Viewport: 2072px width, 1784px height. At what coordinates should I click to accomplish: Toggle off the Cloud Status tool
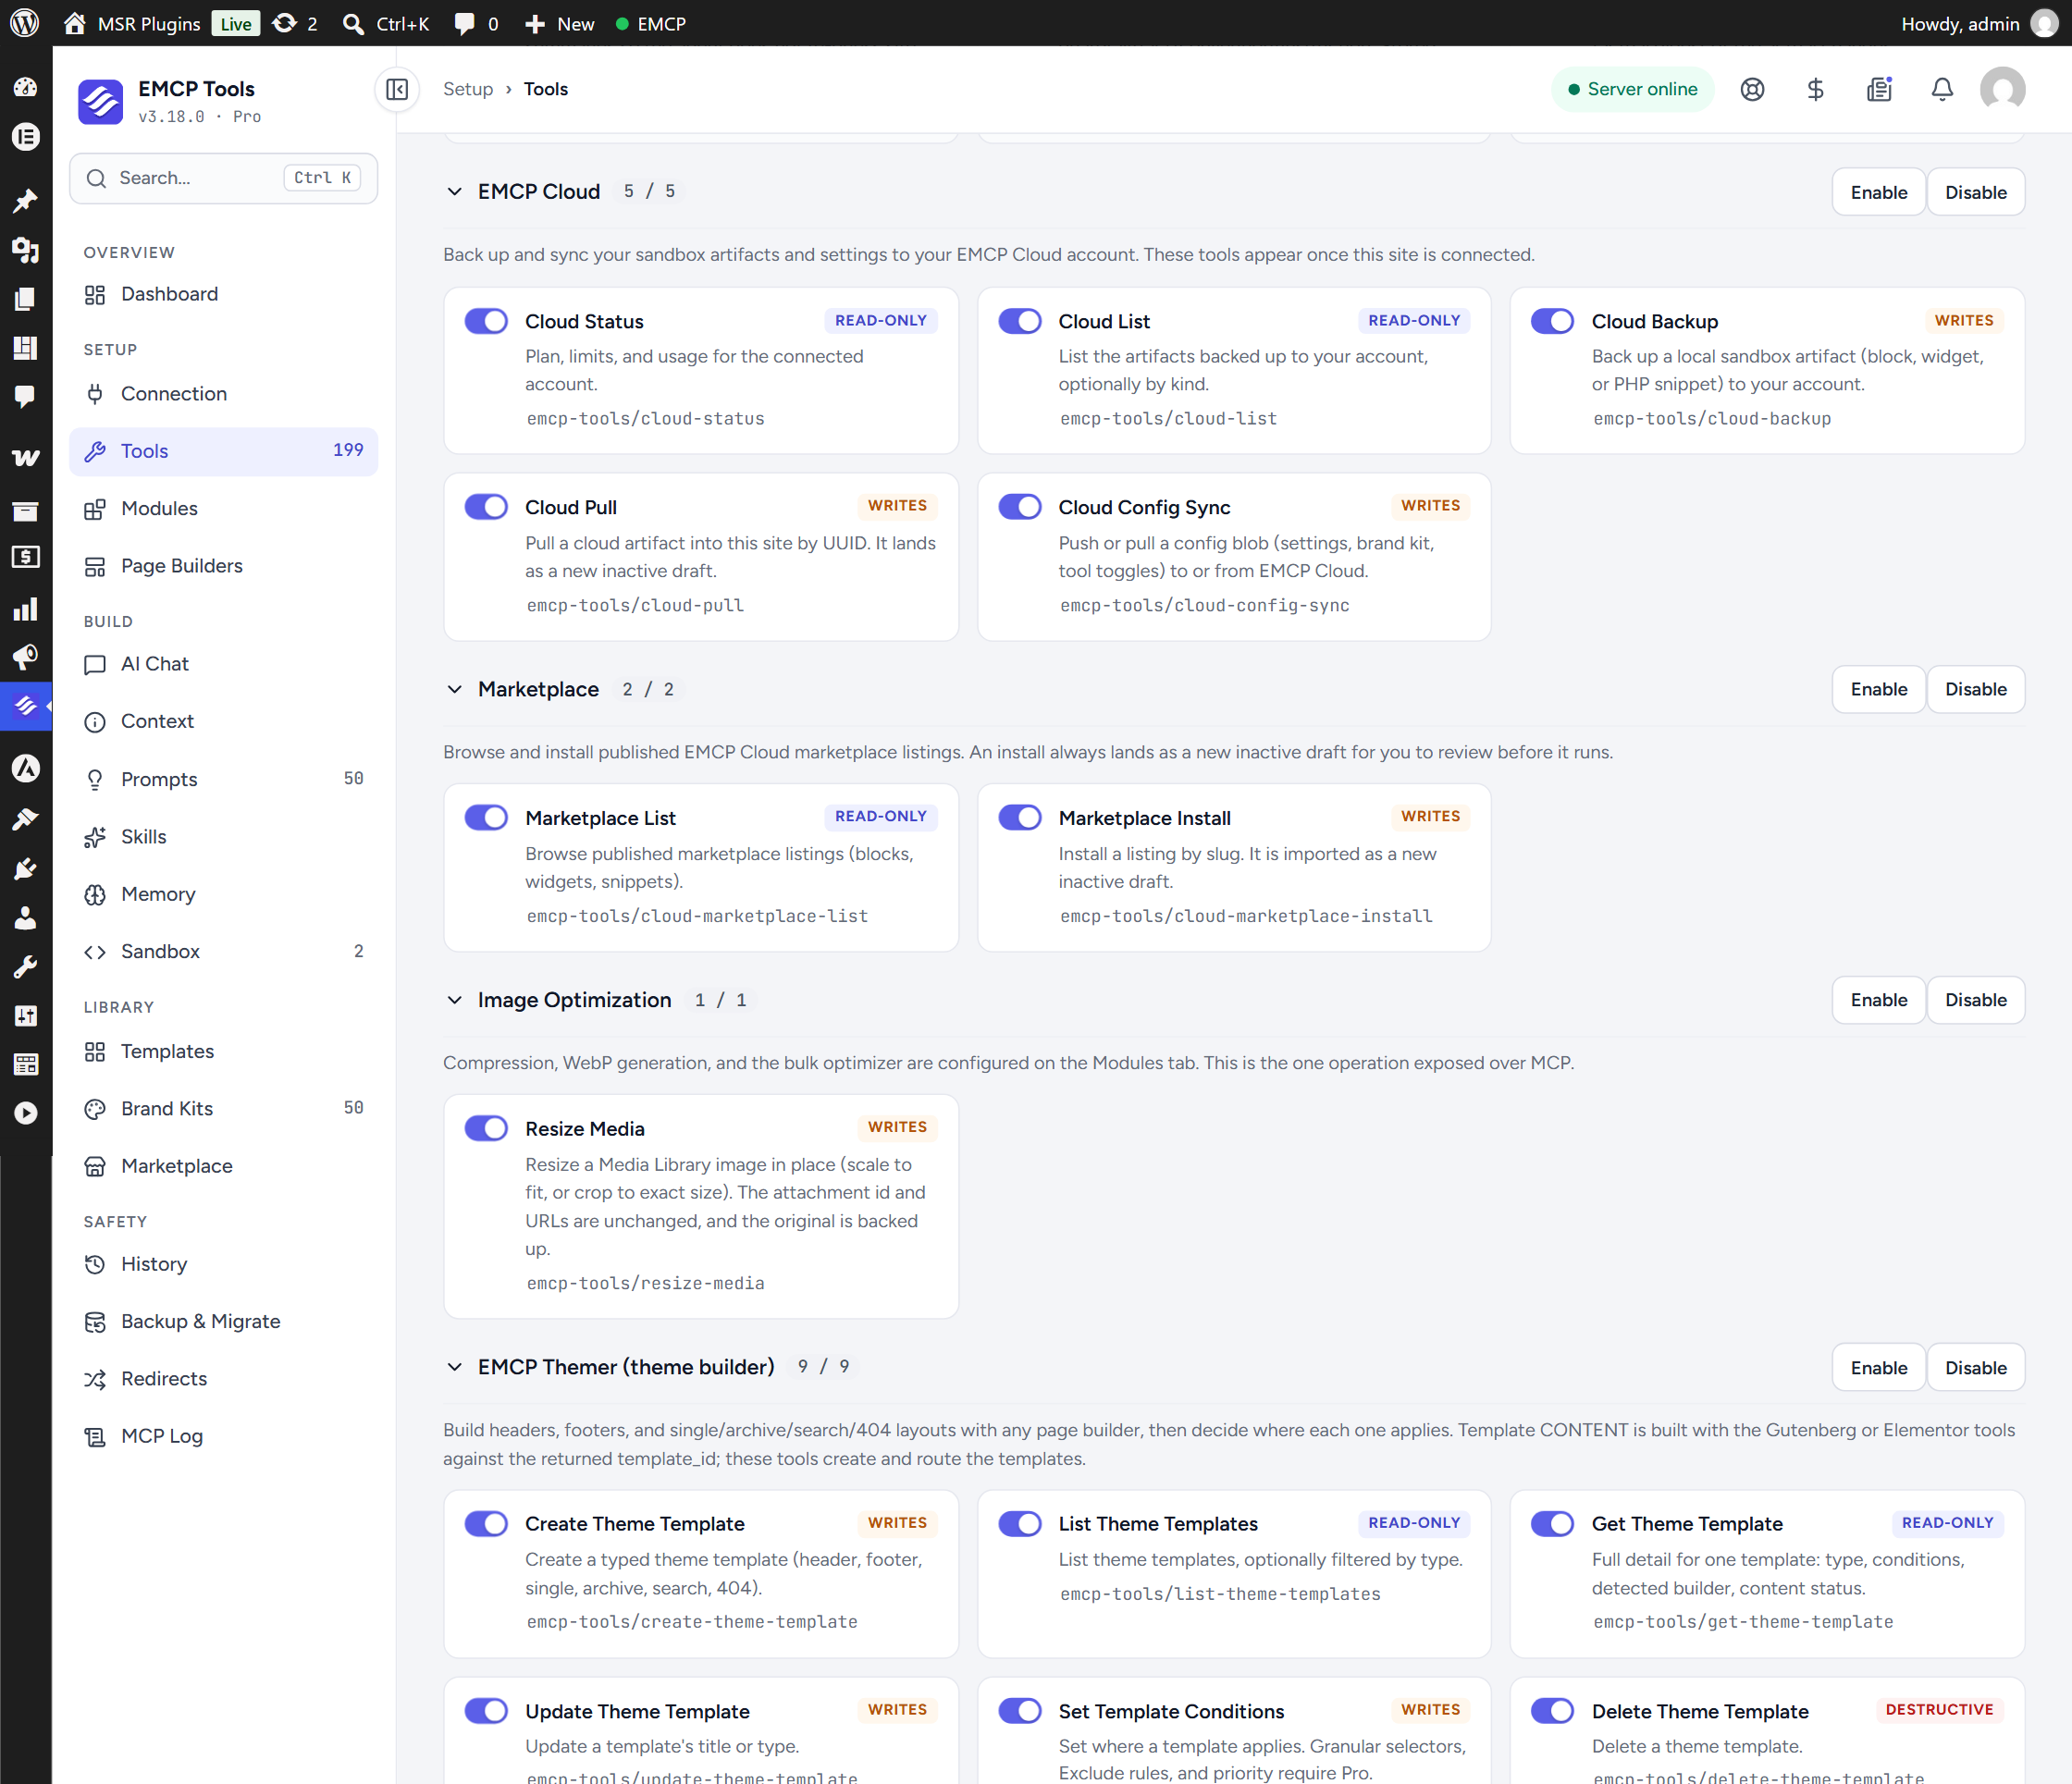coord(486,321)
